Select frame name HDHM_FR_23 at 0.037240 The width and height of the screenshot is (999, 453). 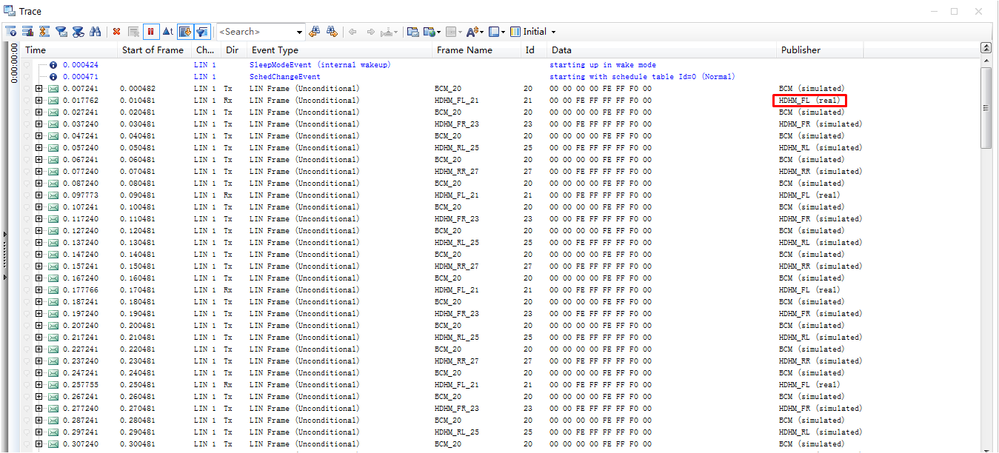[456, 124]
